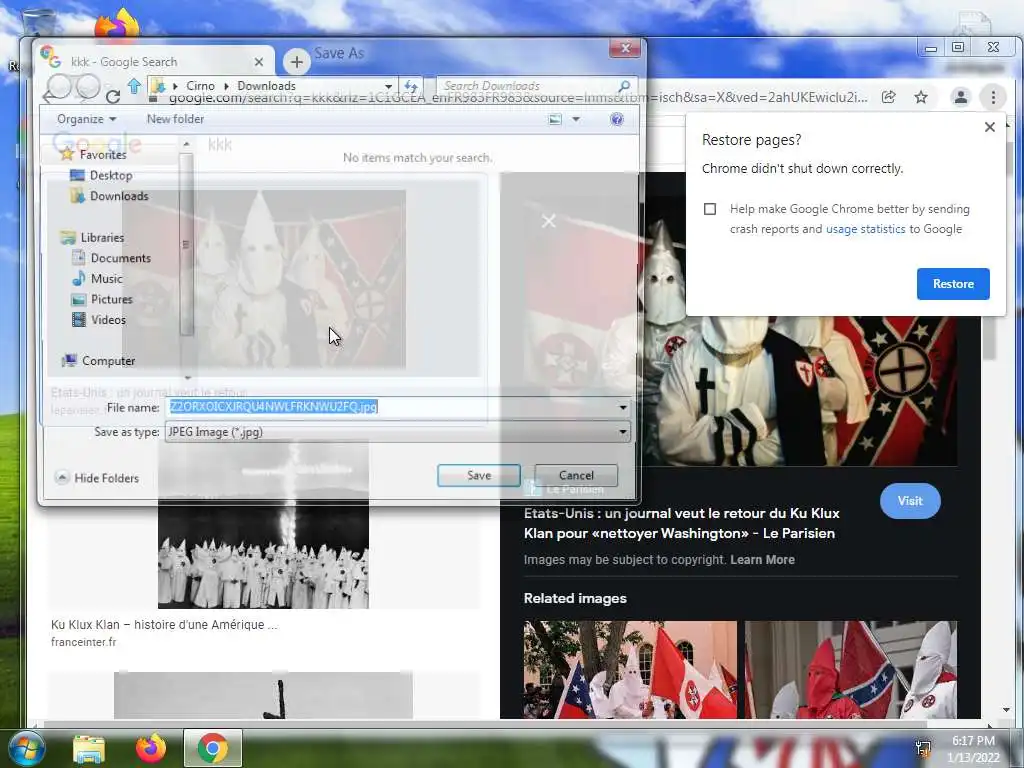Click Chrome taskbar icon

[212, 748]
